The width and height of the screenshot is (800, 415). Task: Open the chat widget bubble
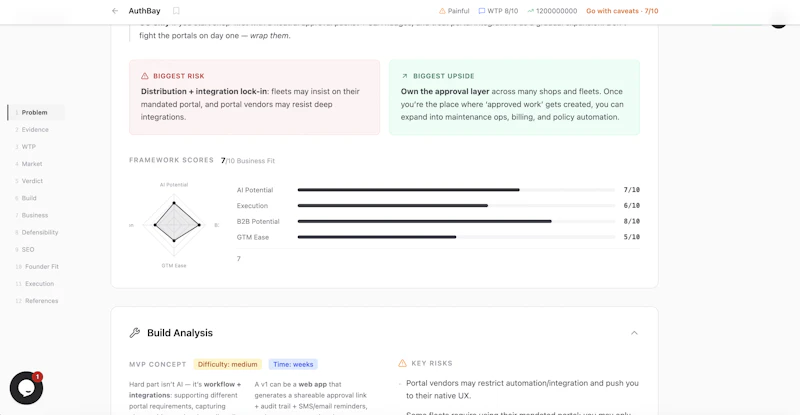tap(26, 388)
